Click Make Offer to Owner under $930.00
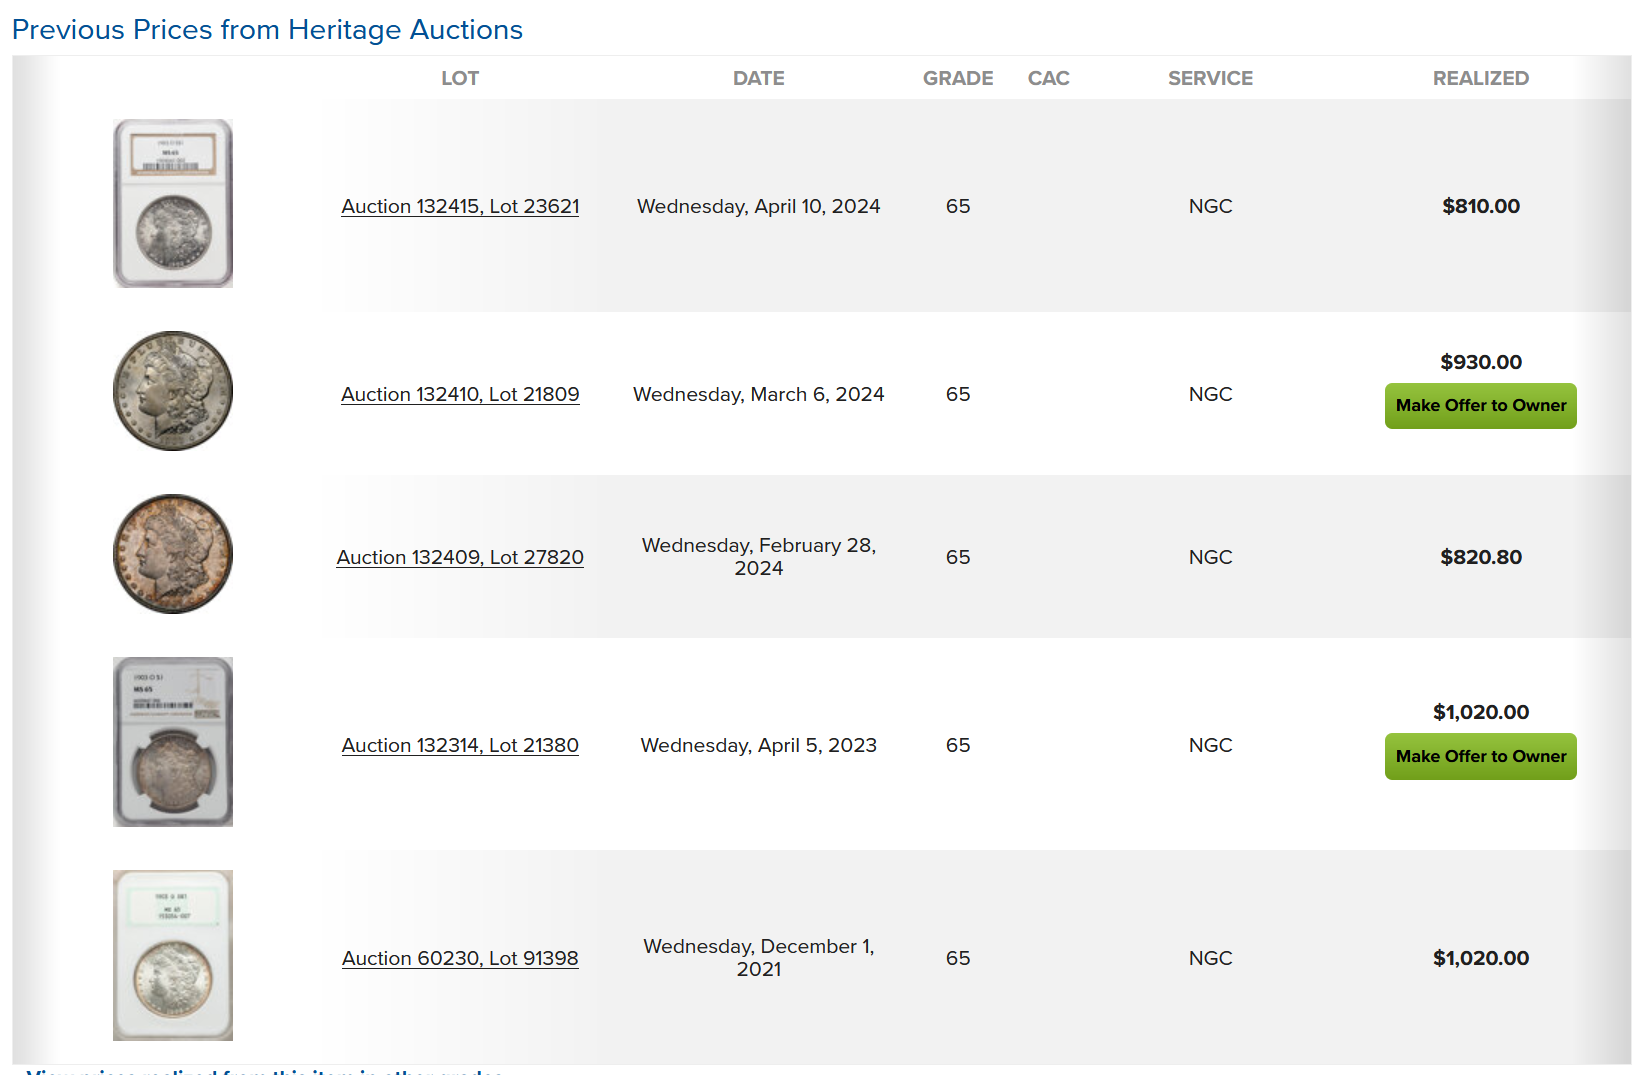Image resolution: width=1649 pixels, height=1075 pixels. point(1481,406)
